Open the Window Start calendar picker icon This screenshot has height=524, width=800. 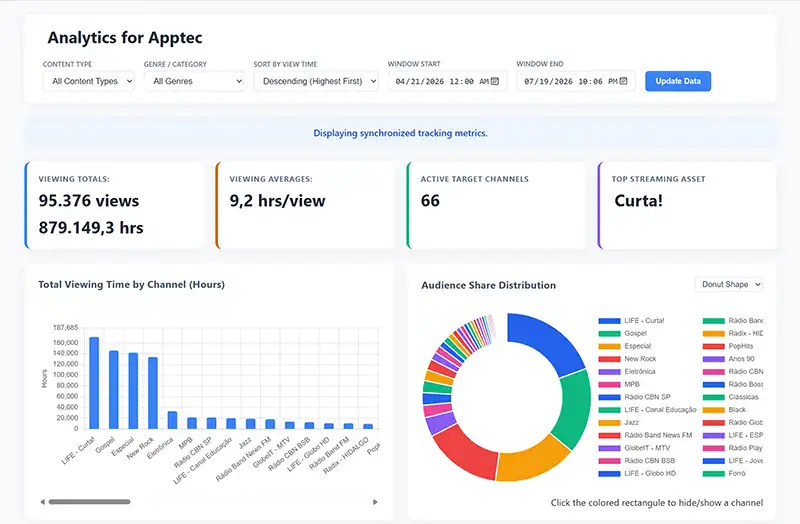(495, 81)
